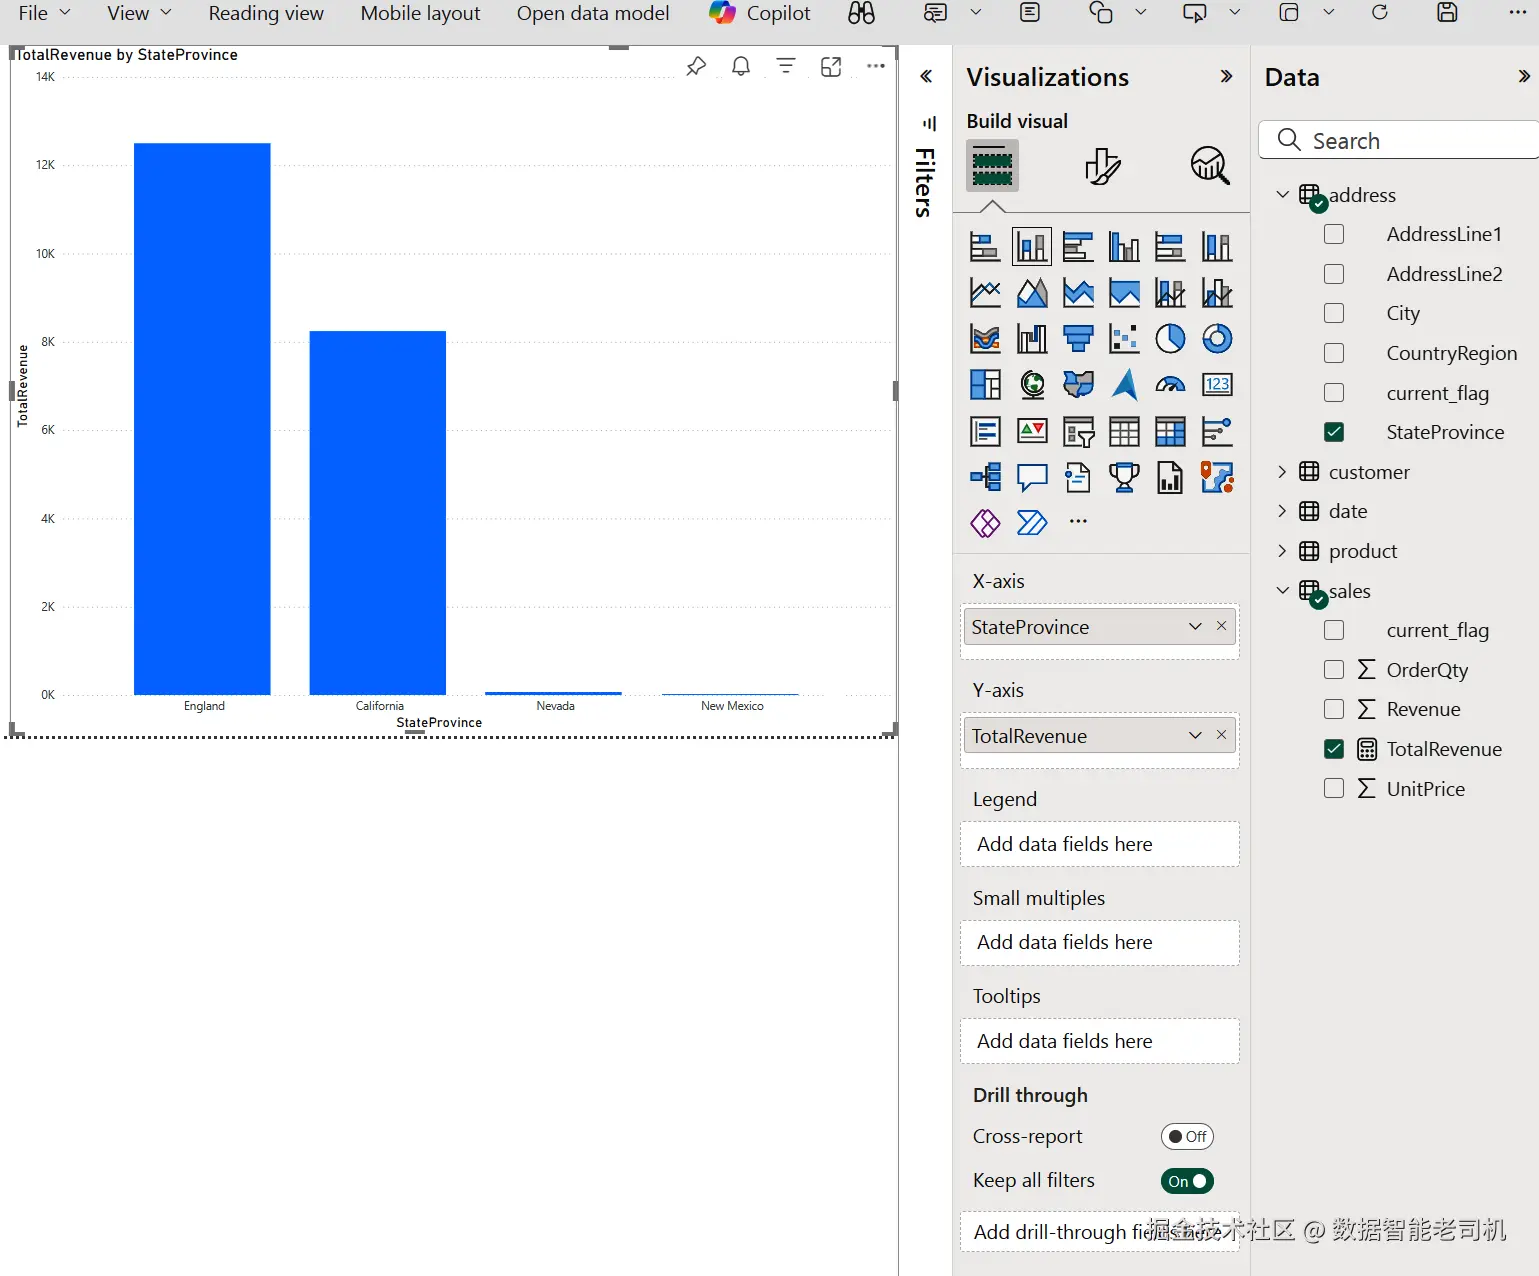Open the TotalRevenue Y-axis field dropdown
This screenshot has height=1276, width=1539.
point(1194,735)
